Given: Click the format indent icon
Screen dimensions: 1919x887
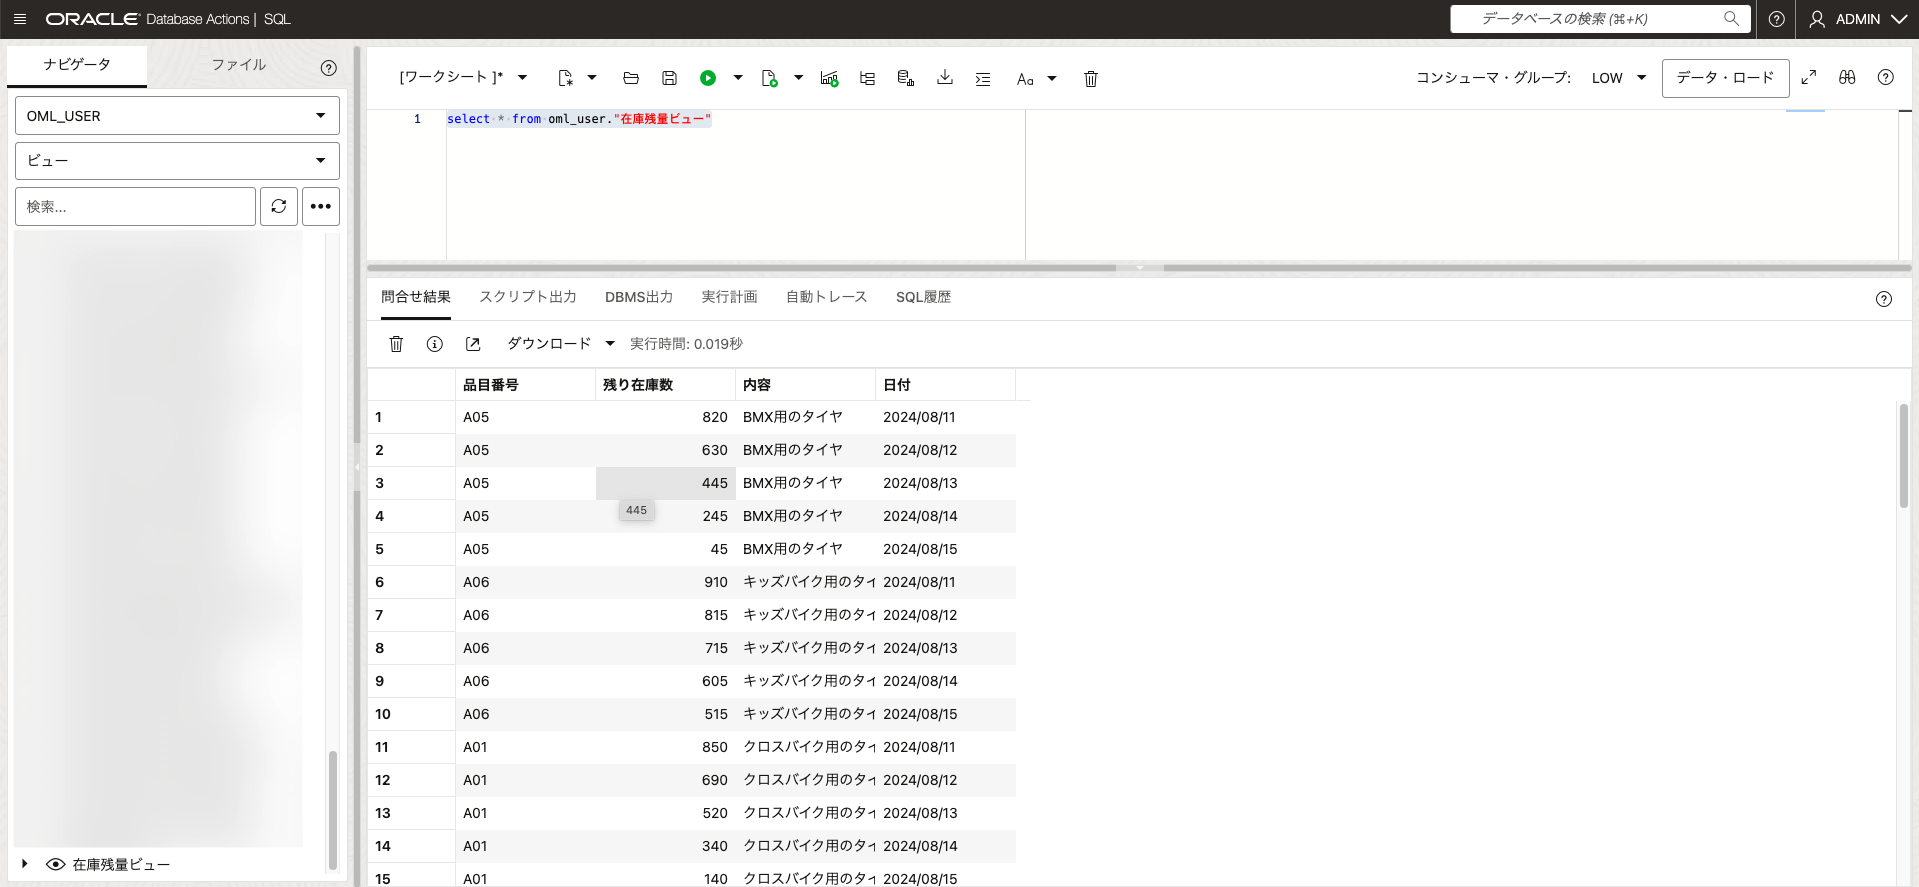Looking at the screenshot, I should (983, 78).
